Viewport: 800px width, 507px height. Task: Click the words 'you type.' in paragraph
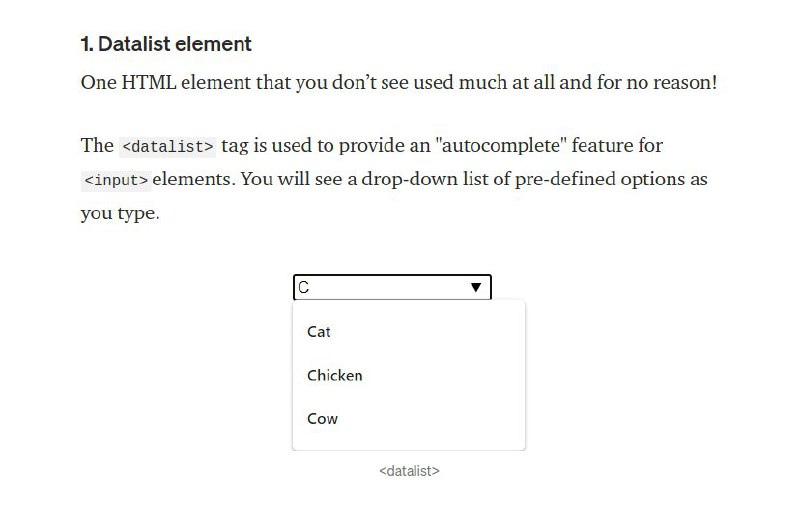(x=119, y=214)
